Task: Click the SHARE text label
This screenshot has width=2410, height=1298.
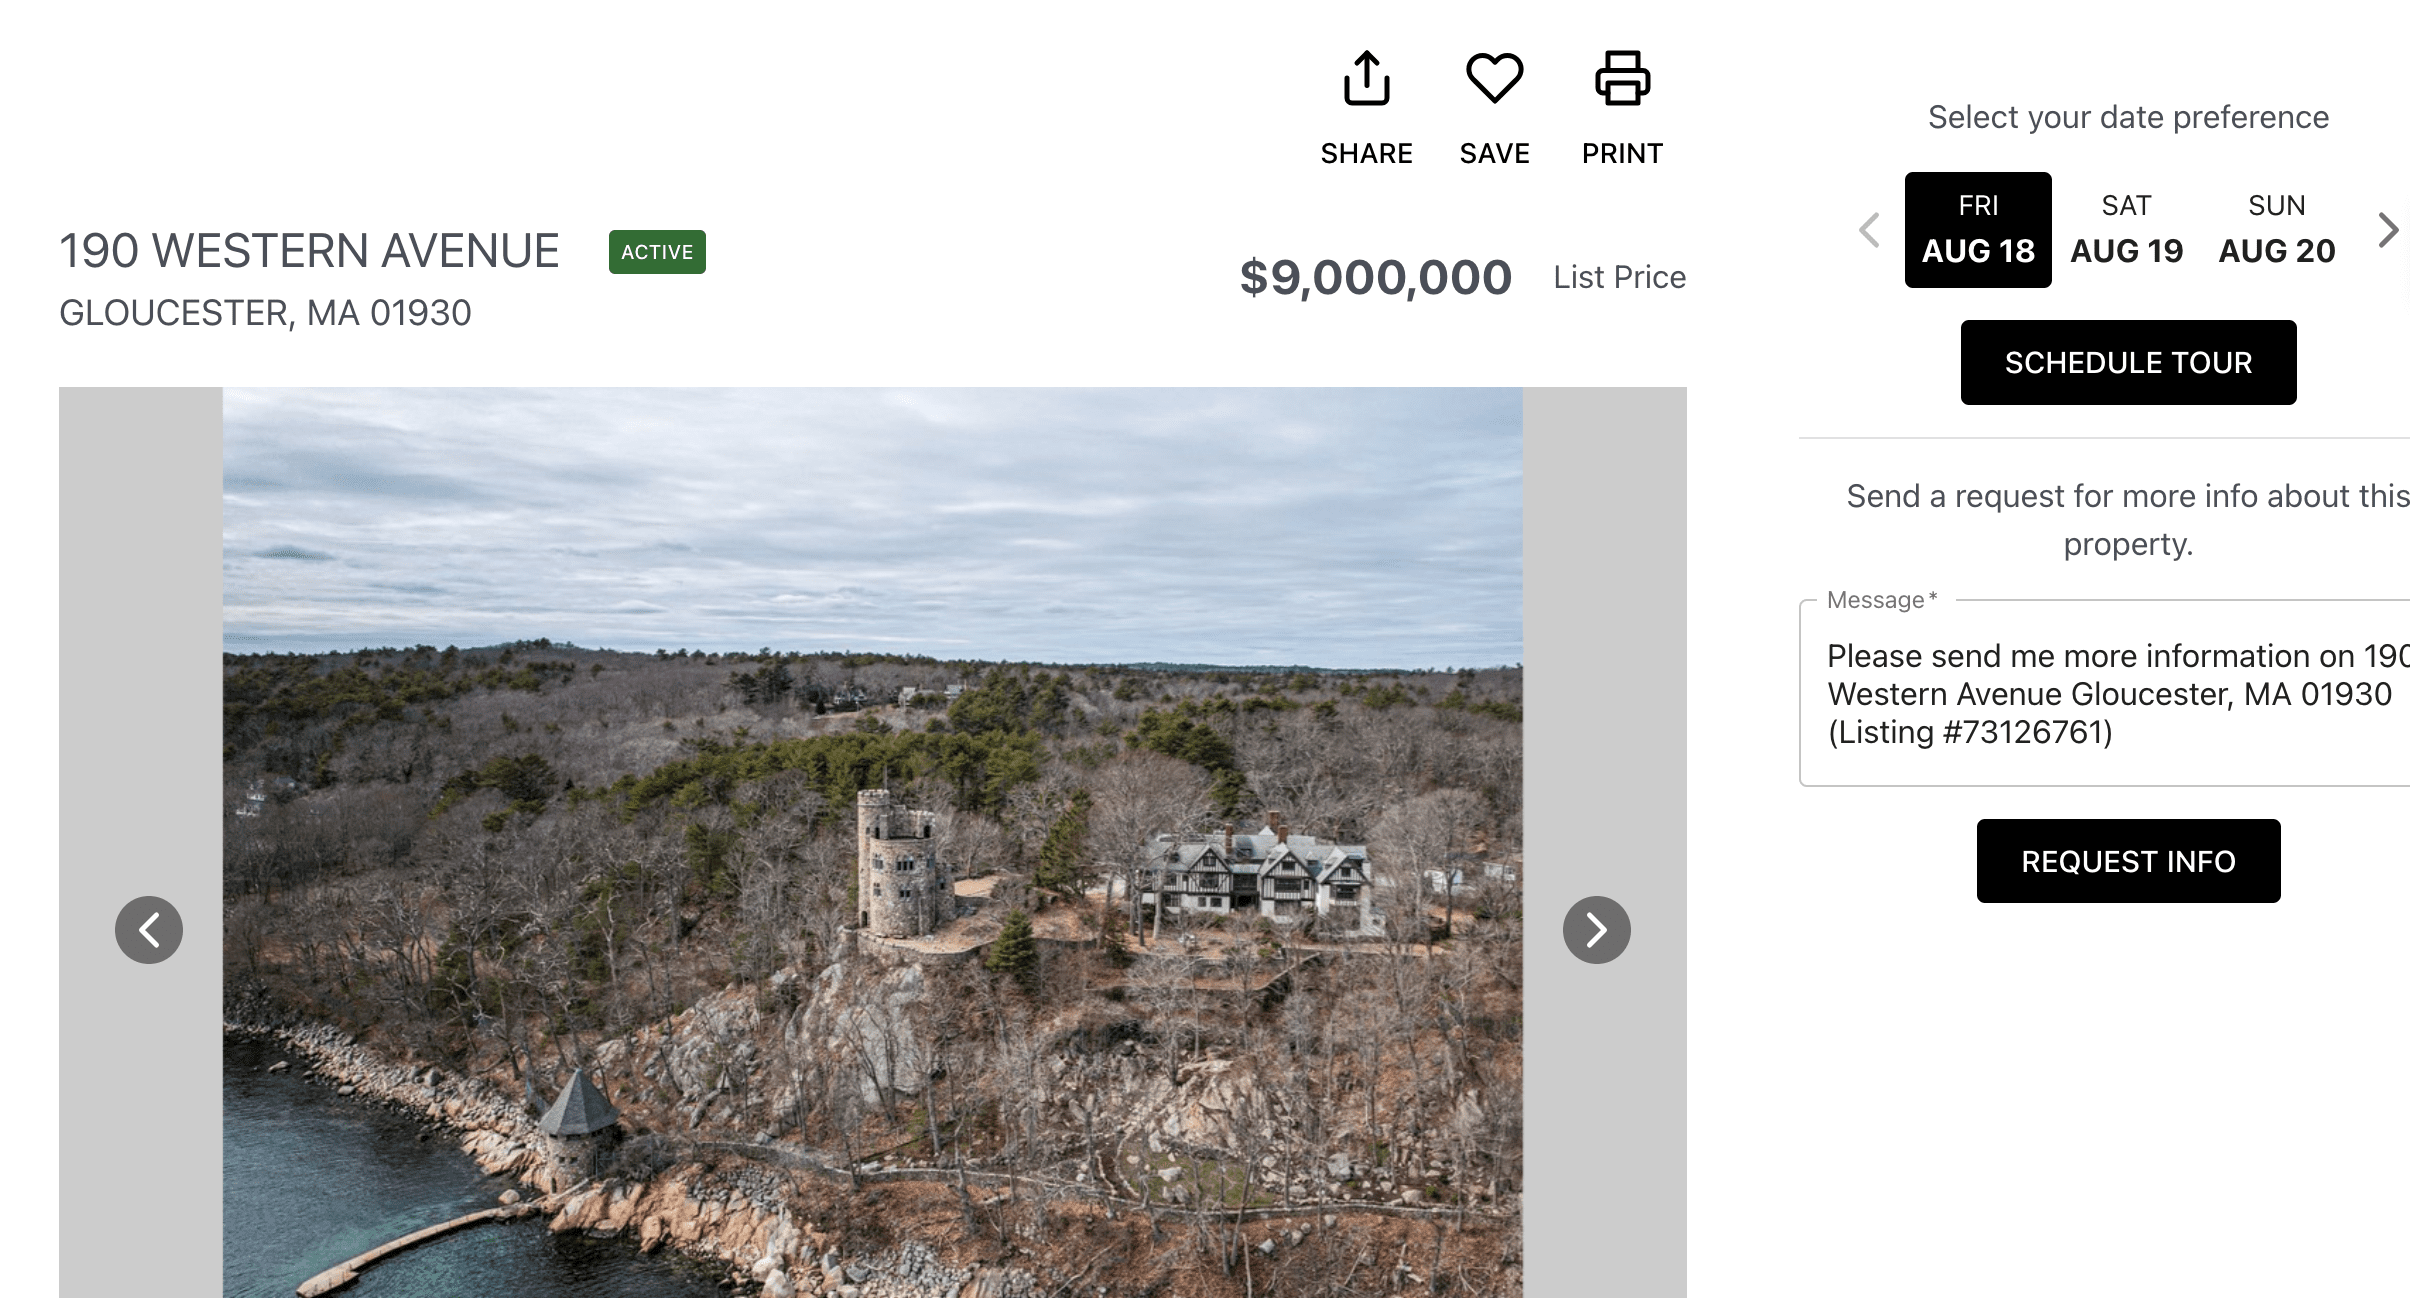Action: (1366, 154)
